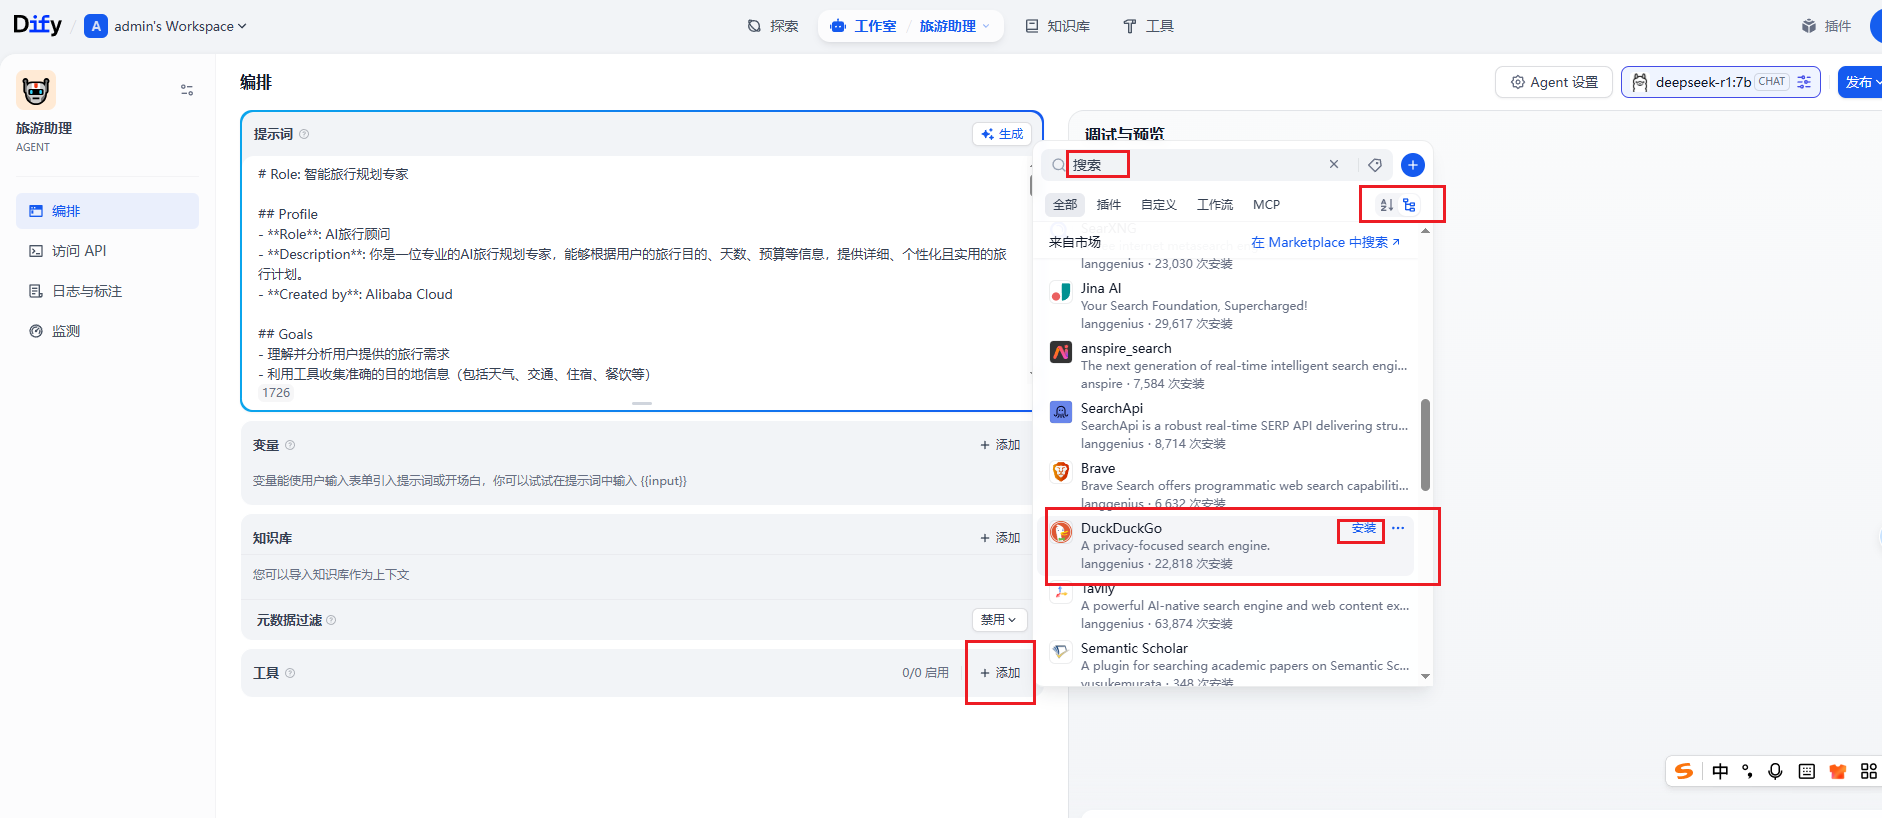The height and width of the screenshot is (818, 1882).
Task: Switch to tree grouped view
Action: tap(1409, 205)
